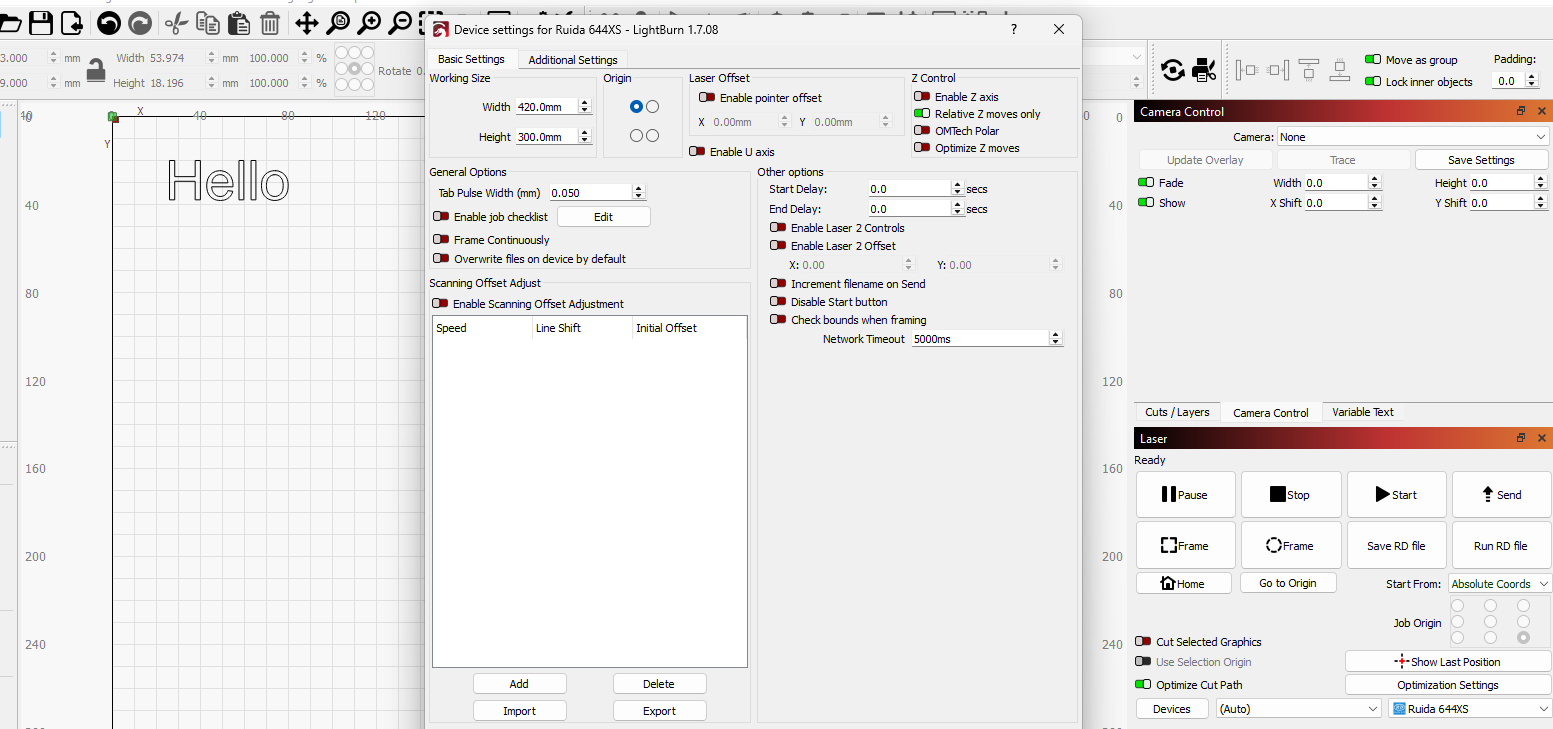Enable the Frame Continuously option
Screen dimensions: 1553x729
(441, 240)
